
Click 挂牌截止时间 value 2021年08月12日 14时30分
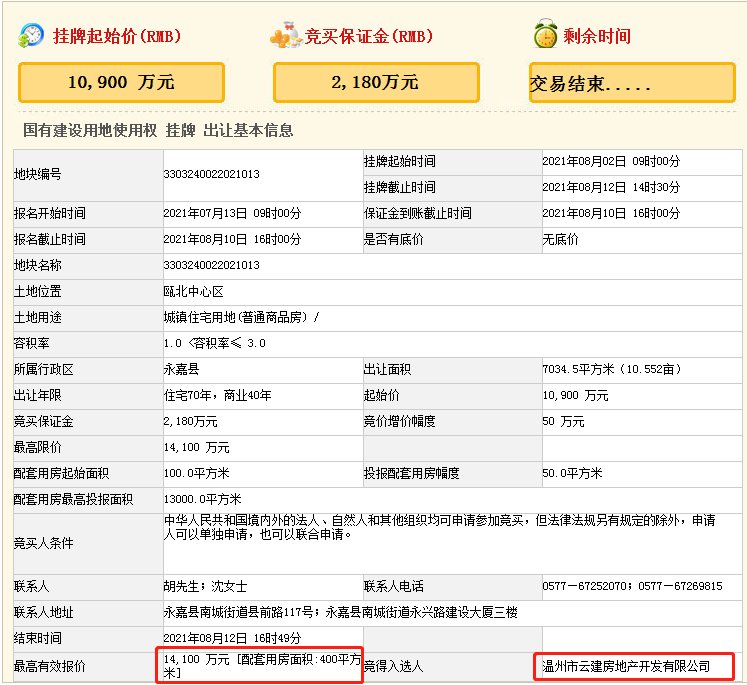[611, 187]
